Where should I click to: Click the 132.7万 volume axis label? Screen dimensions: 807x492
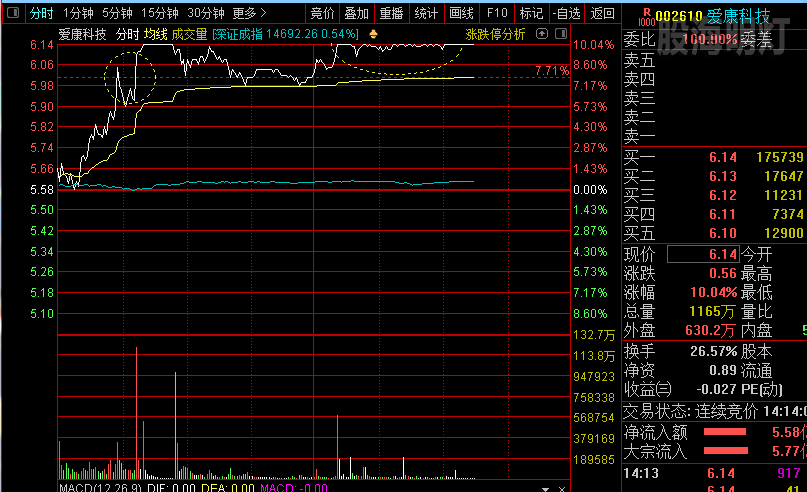point(594,335)
